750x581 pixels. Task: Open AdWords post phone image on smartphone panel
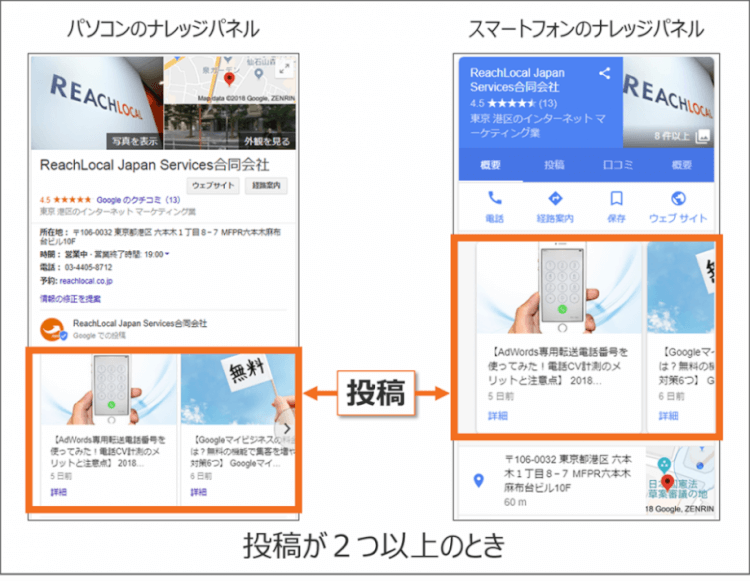pos(558,287)
